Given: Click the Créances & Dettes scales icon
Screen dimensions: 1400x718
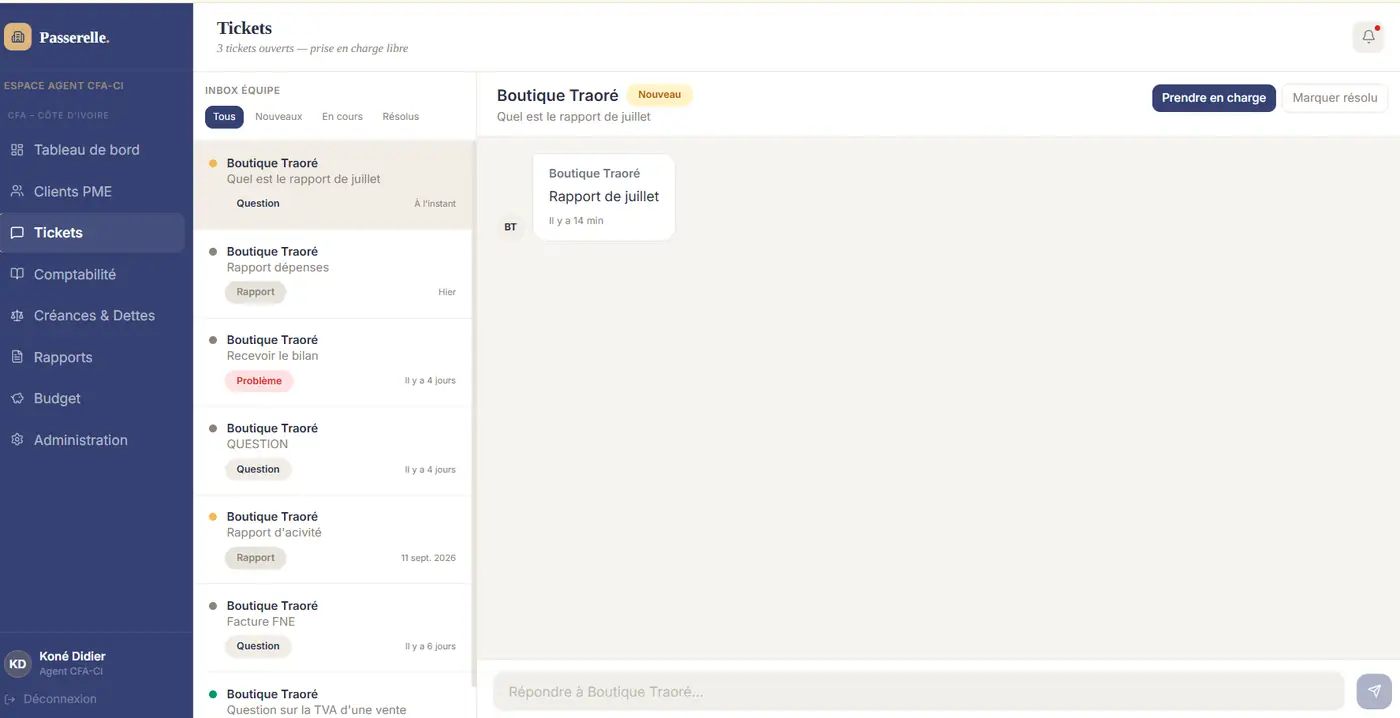Looking at the screenshot, I should (17, 315).
